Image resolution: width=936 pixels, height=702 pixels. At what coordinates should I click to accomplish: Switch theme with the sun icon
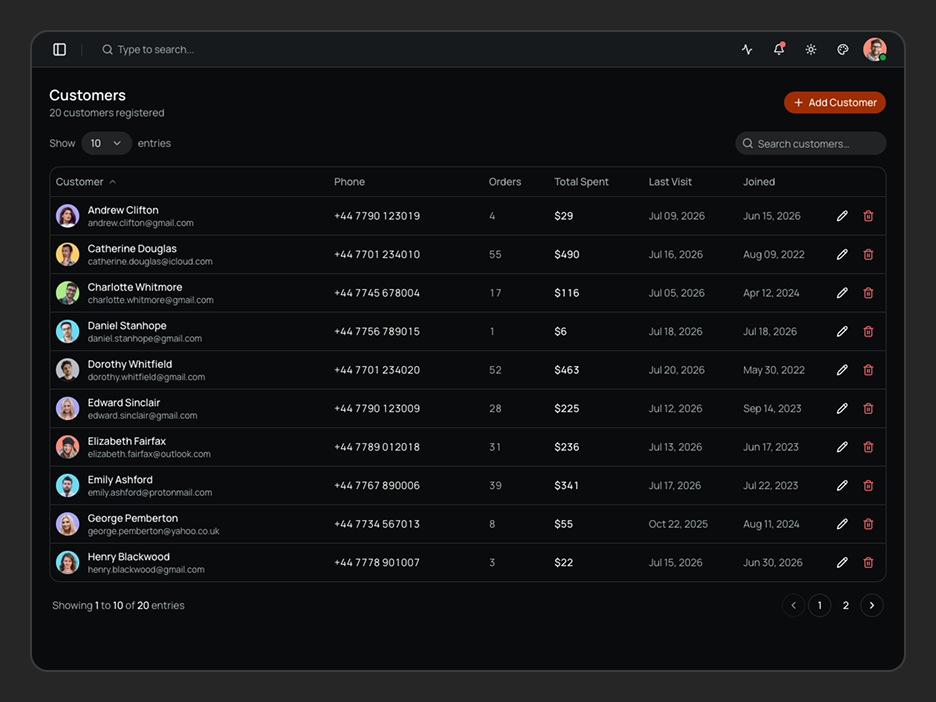coord(811,50)
